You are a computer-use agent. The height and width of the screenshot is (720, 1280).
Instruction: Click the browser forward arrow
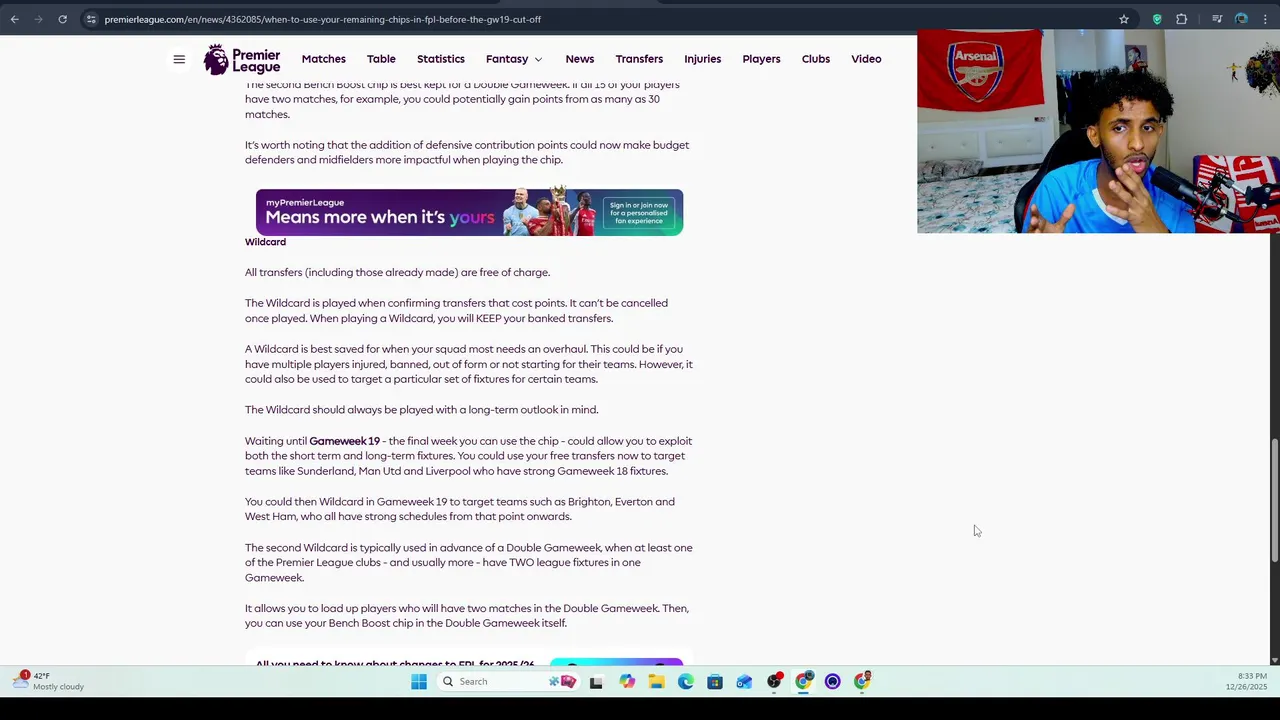coord(38,19)
